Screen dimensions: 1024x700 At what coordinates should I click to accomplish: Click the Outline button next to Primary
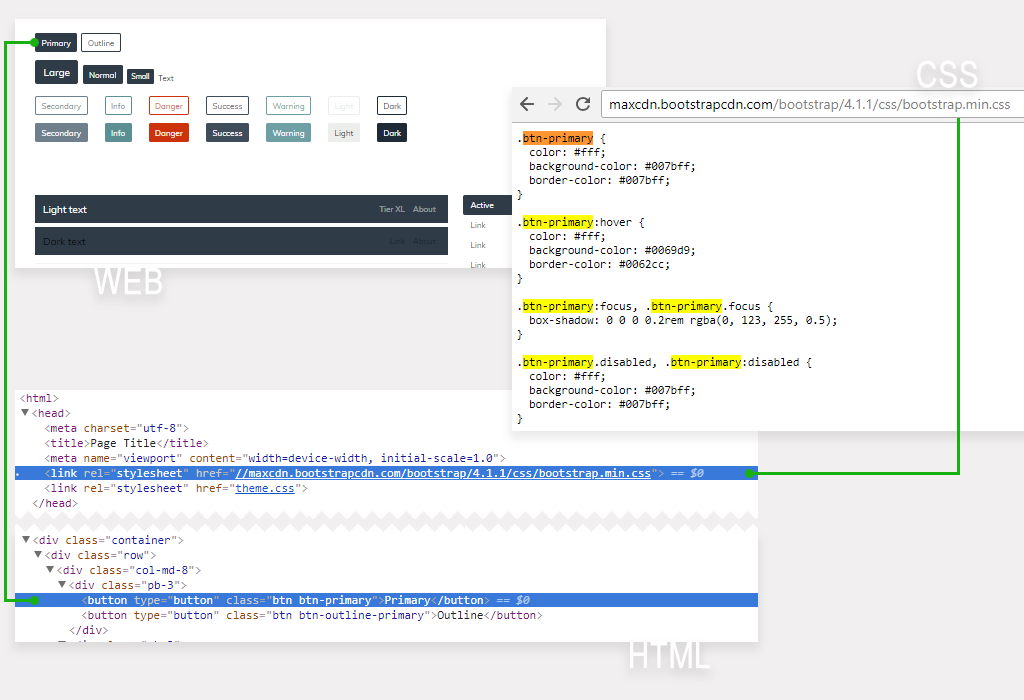100,42
